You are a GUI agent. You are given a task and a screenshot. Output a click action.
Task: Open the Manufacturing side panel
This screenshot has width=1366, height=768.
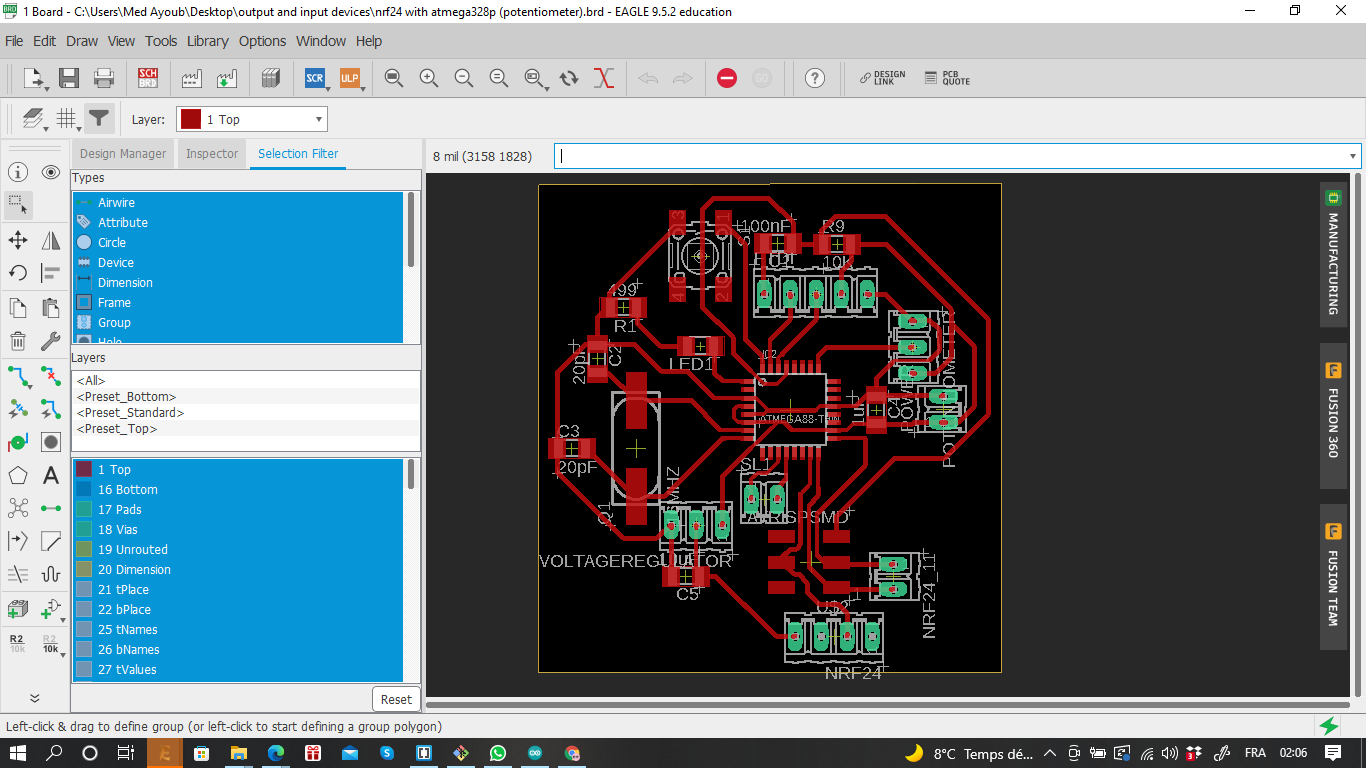tap(1333, 252)
